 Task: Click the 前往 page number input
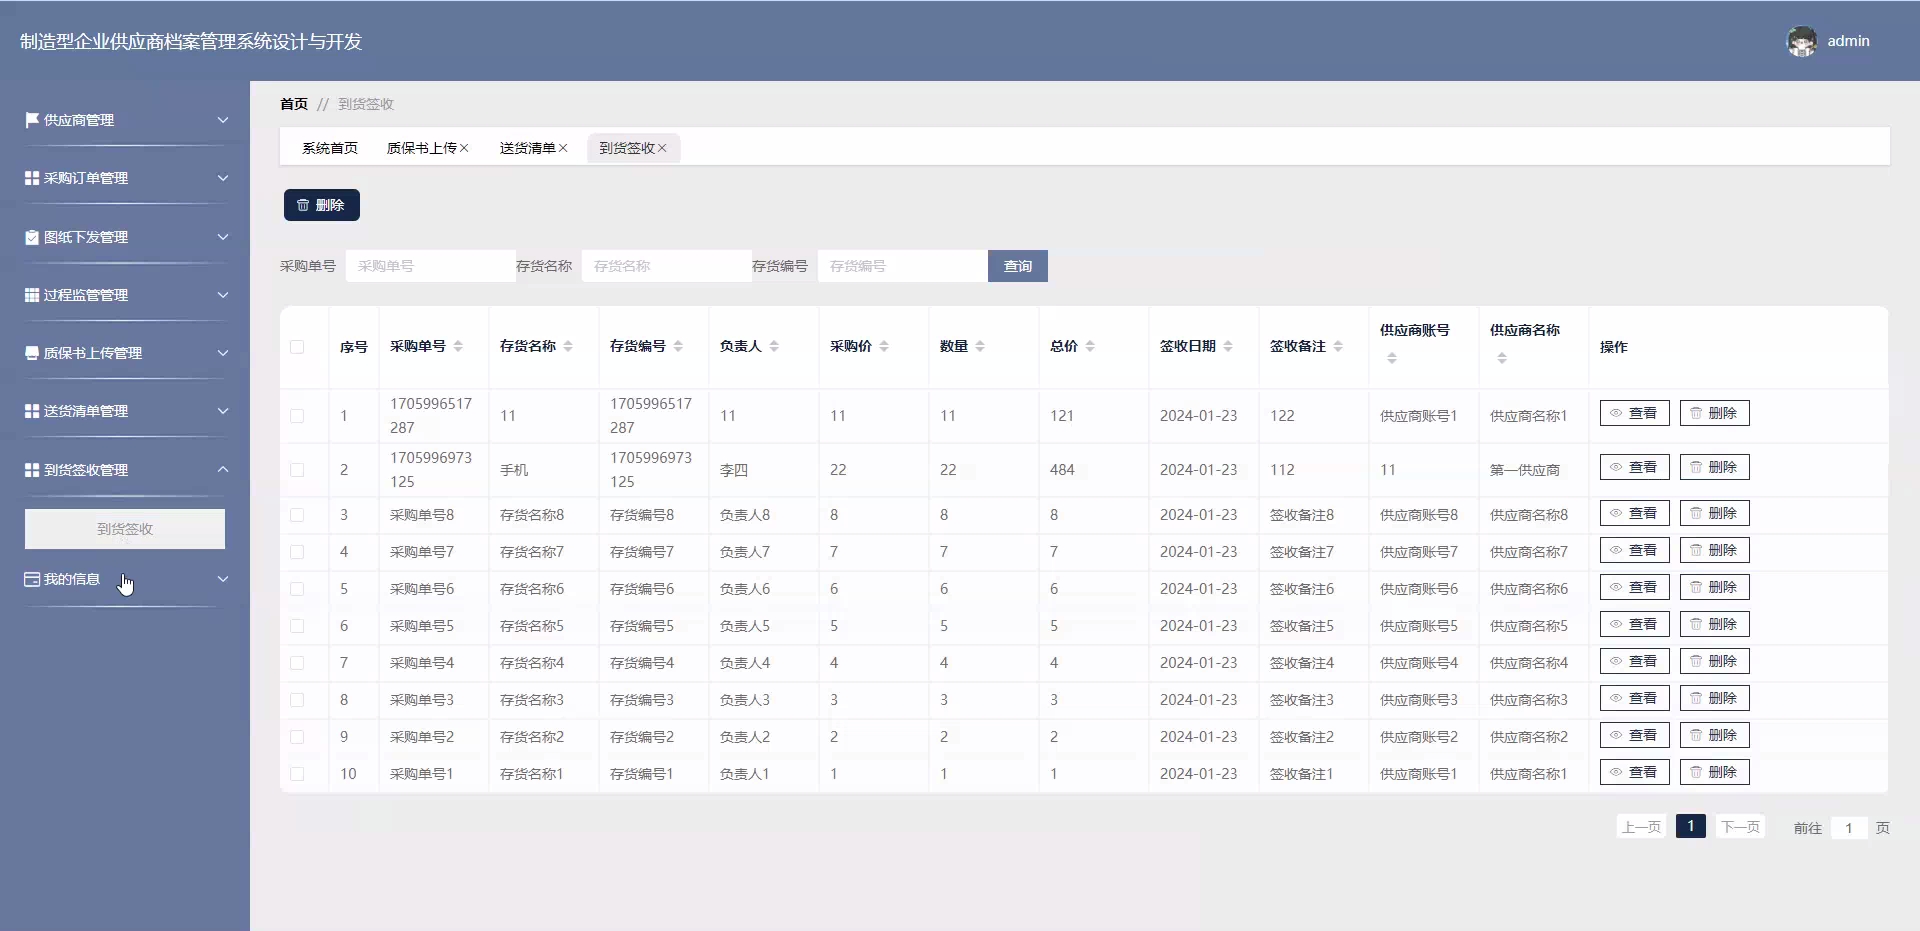[x=1849, y=828]
